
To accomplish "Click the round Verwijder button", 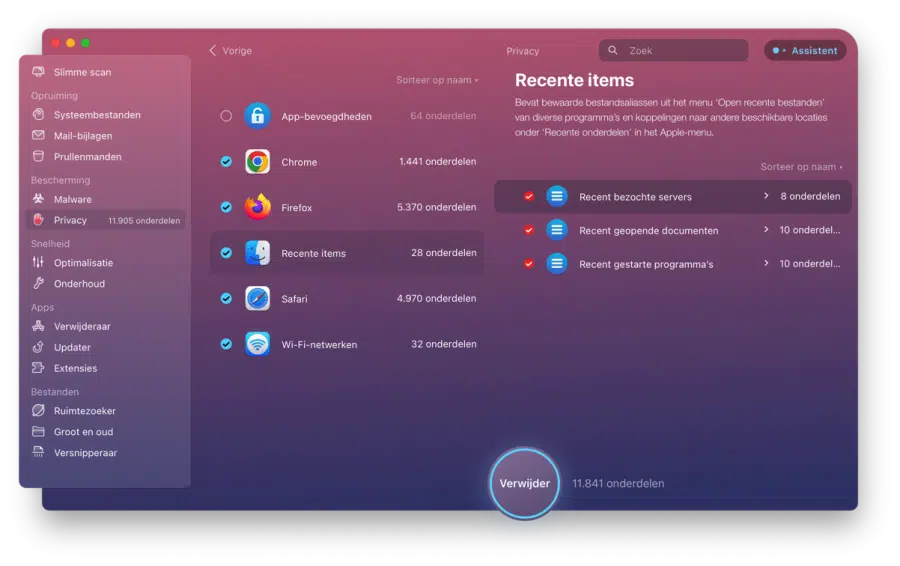I will (x=525, y=483).
